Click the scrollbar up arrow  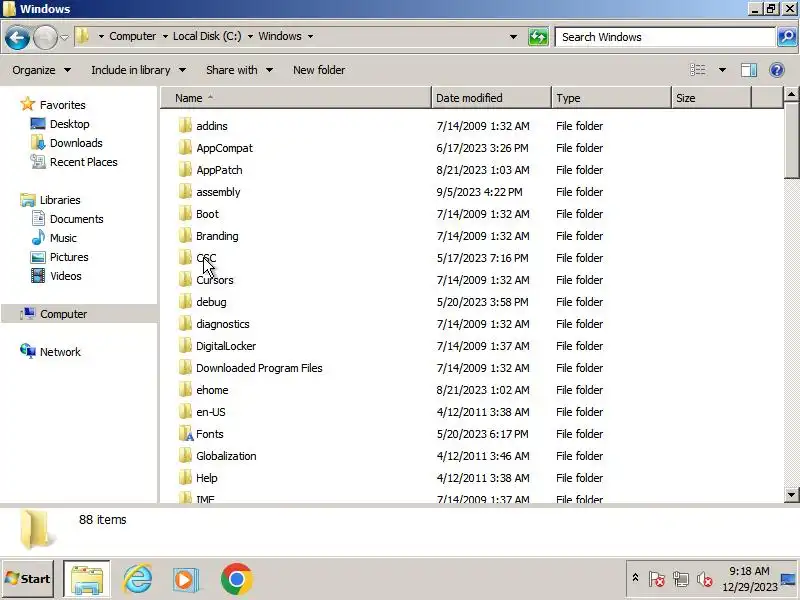click(x=791, y=94)
